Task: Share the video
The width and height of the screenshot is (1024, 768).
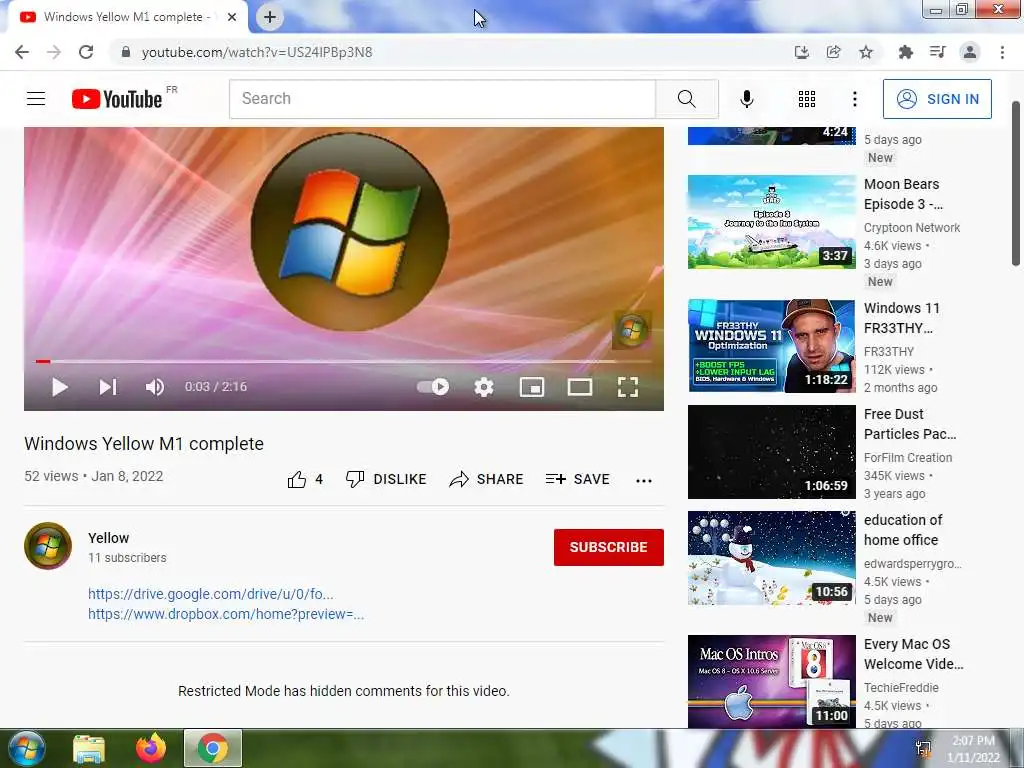Action: (x=487, y=479)
